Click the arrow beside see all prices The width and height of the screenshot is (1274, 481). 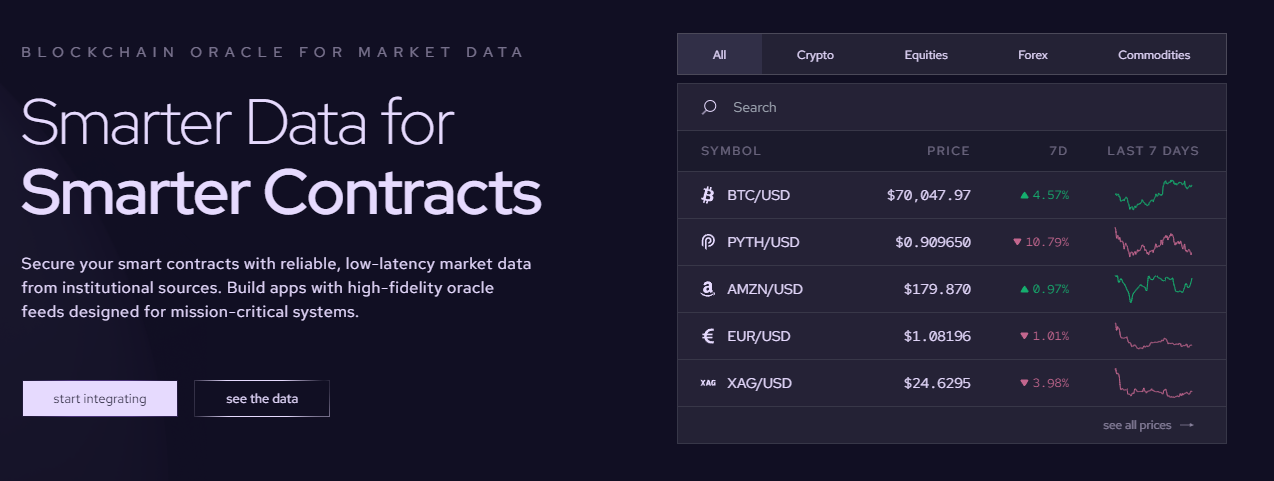(1187, 425)
